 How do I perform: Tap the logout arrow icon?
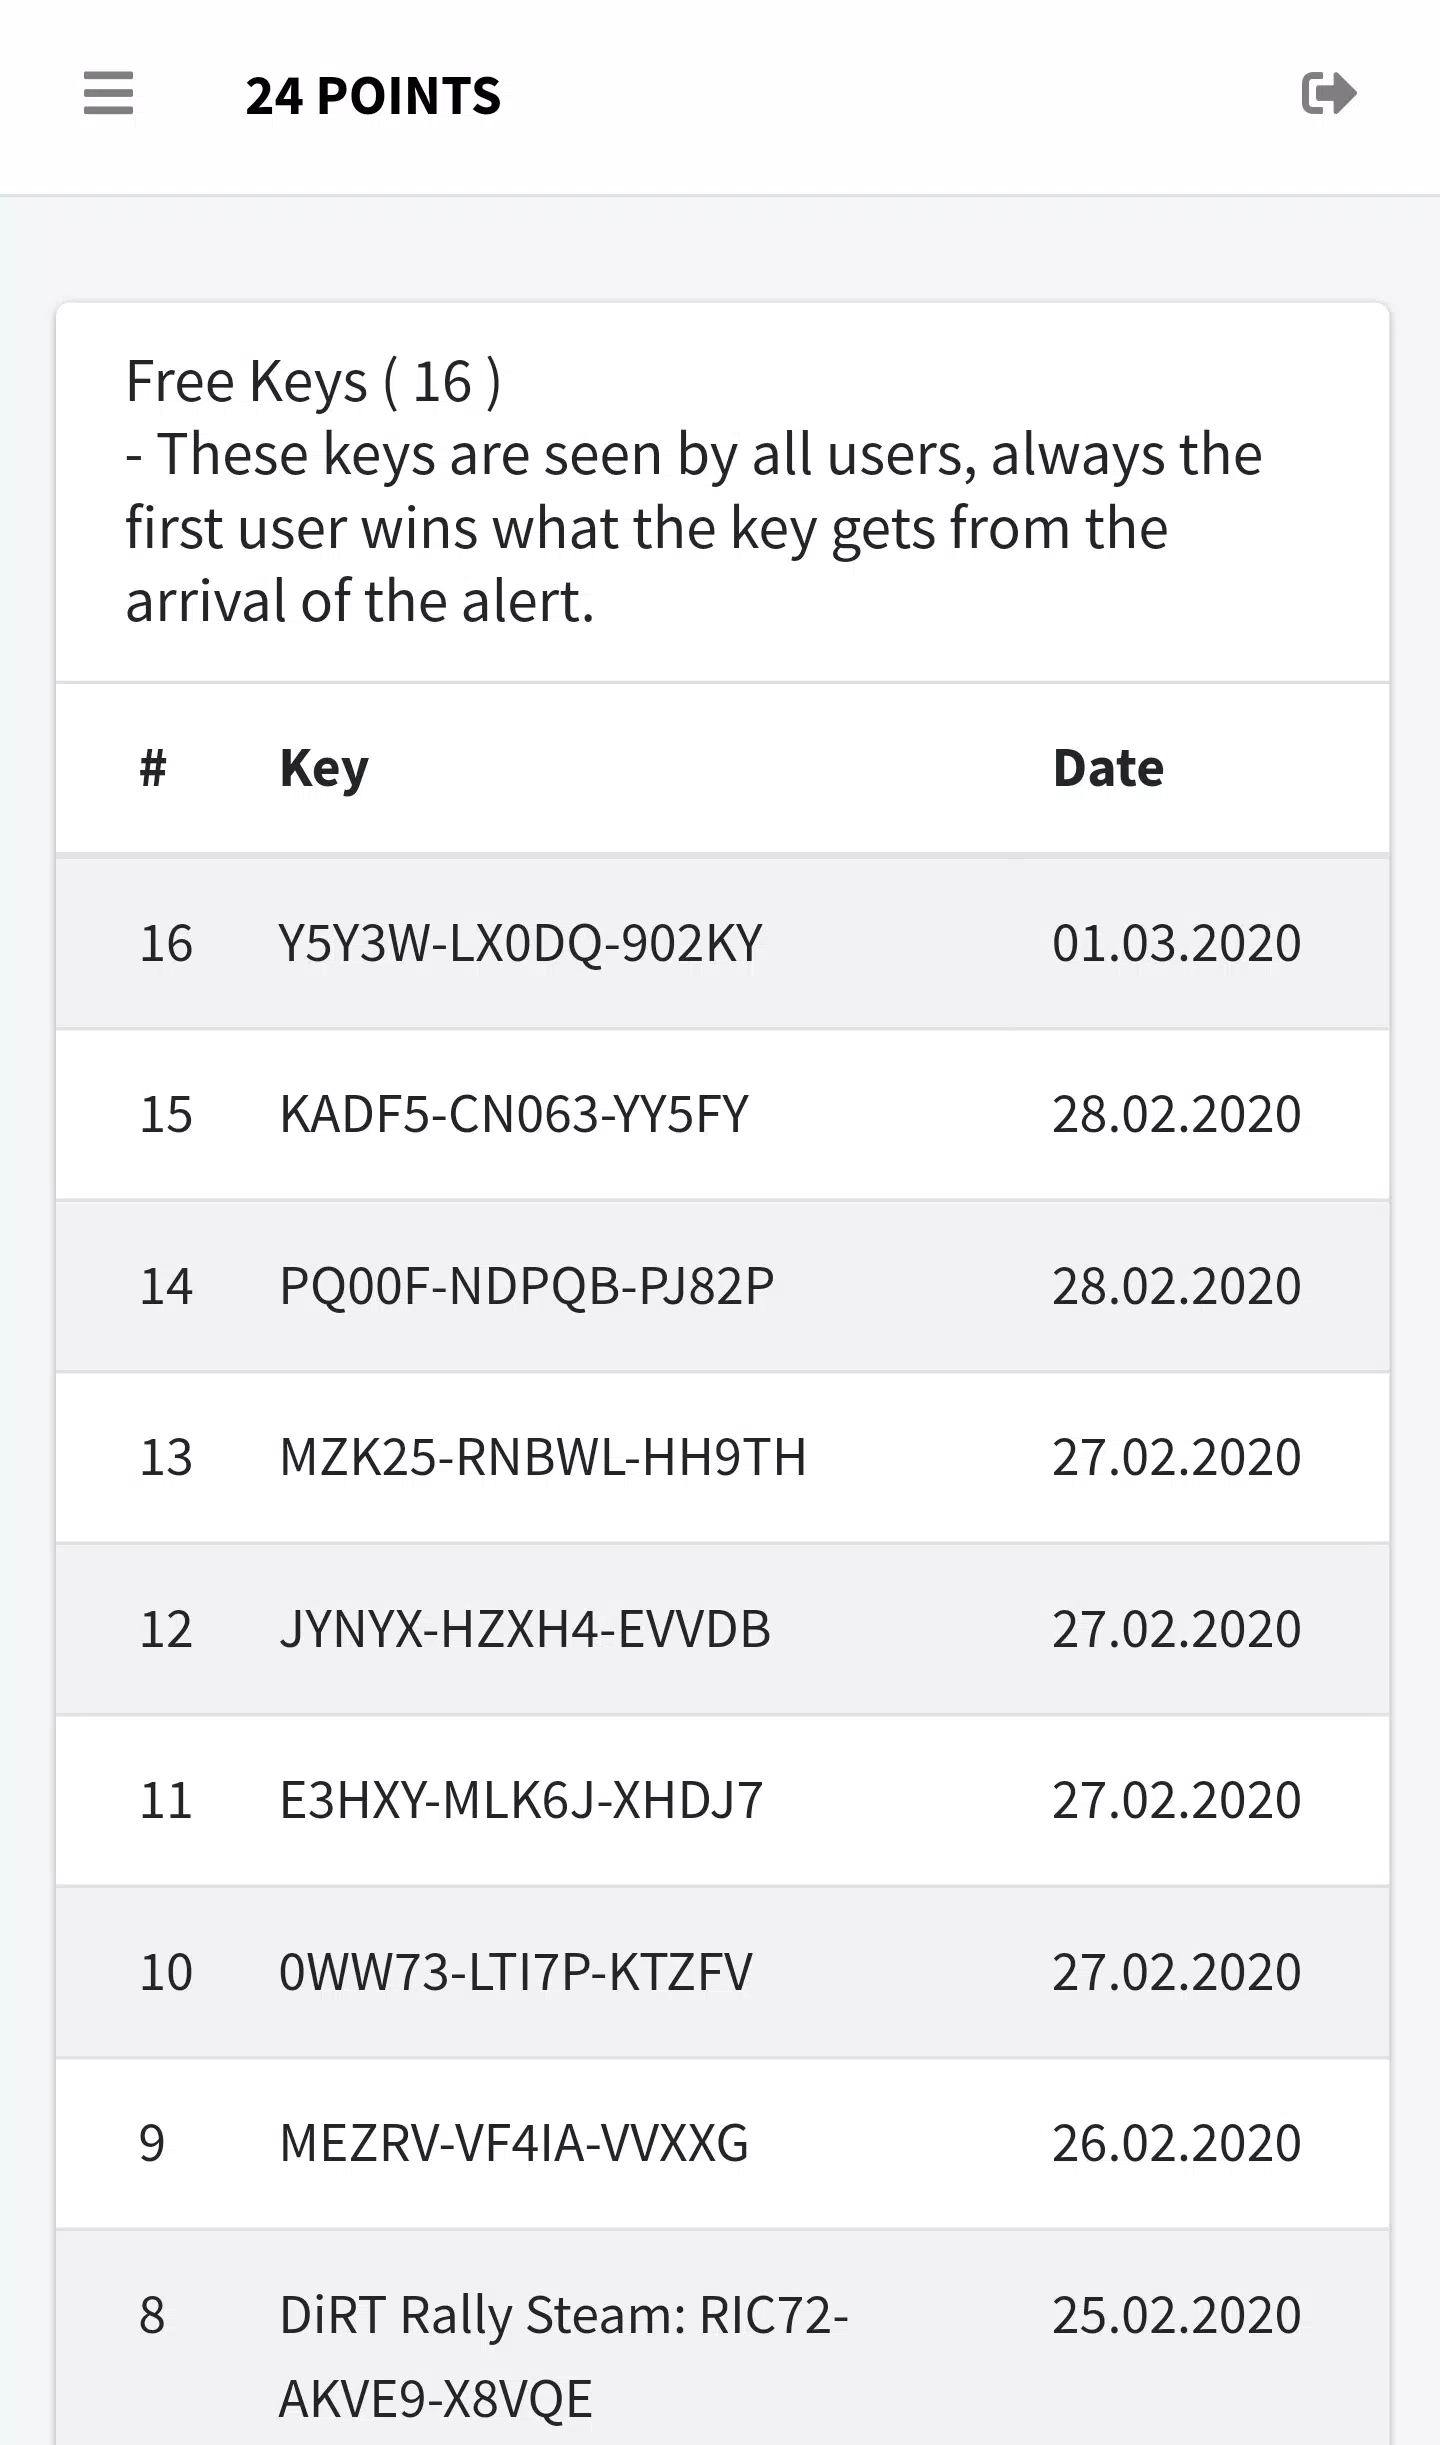[x=1329, y=93]
